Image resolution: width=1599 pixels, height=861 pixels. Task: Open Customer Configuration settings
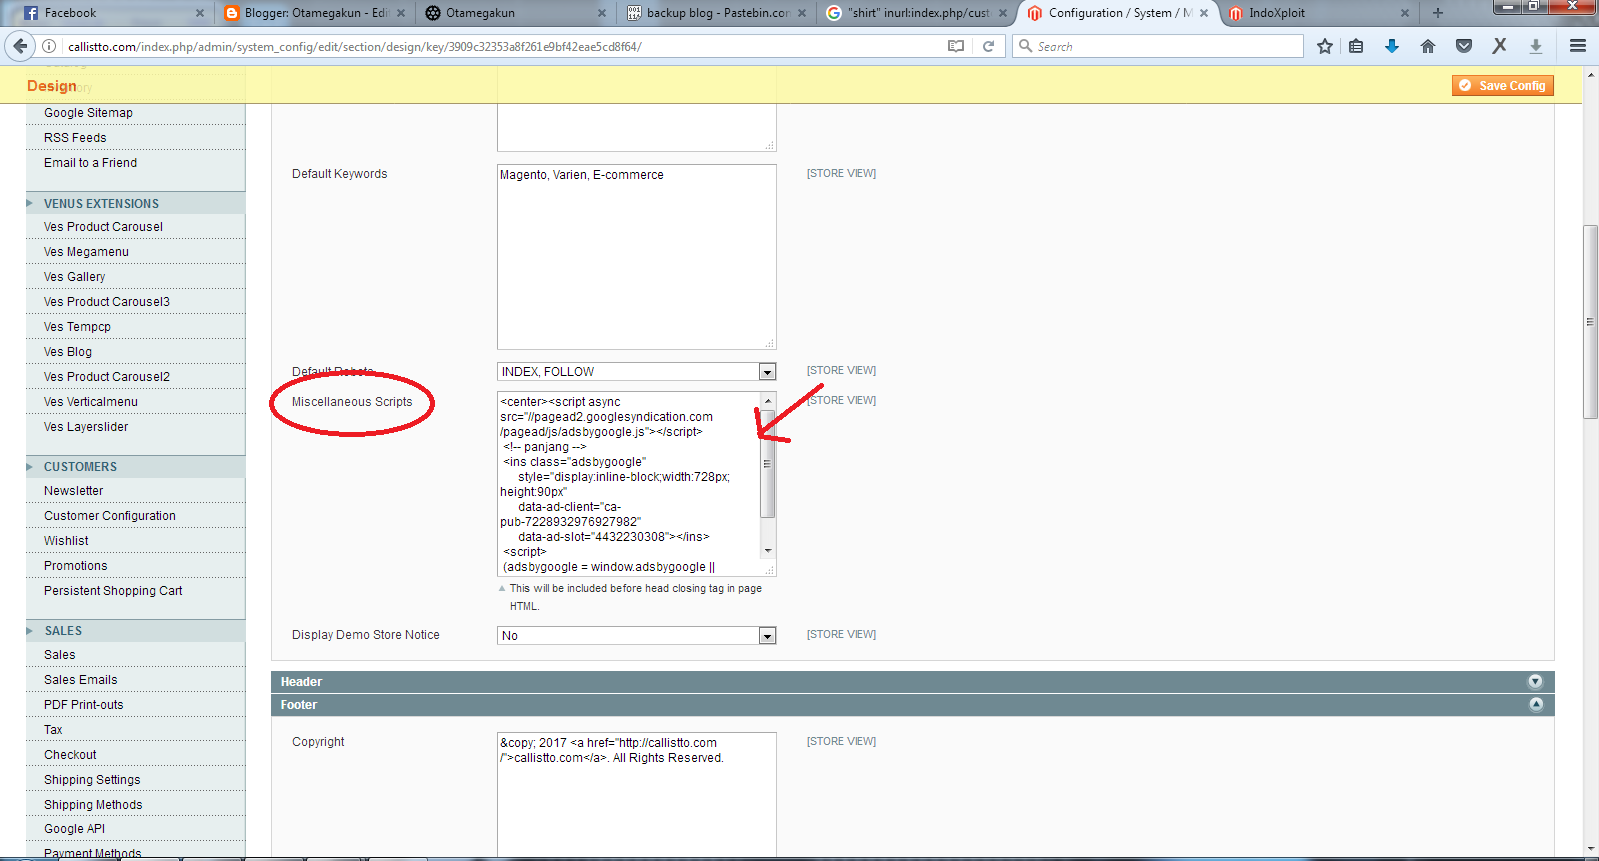[x=110, y=516]
